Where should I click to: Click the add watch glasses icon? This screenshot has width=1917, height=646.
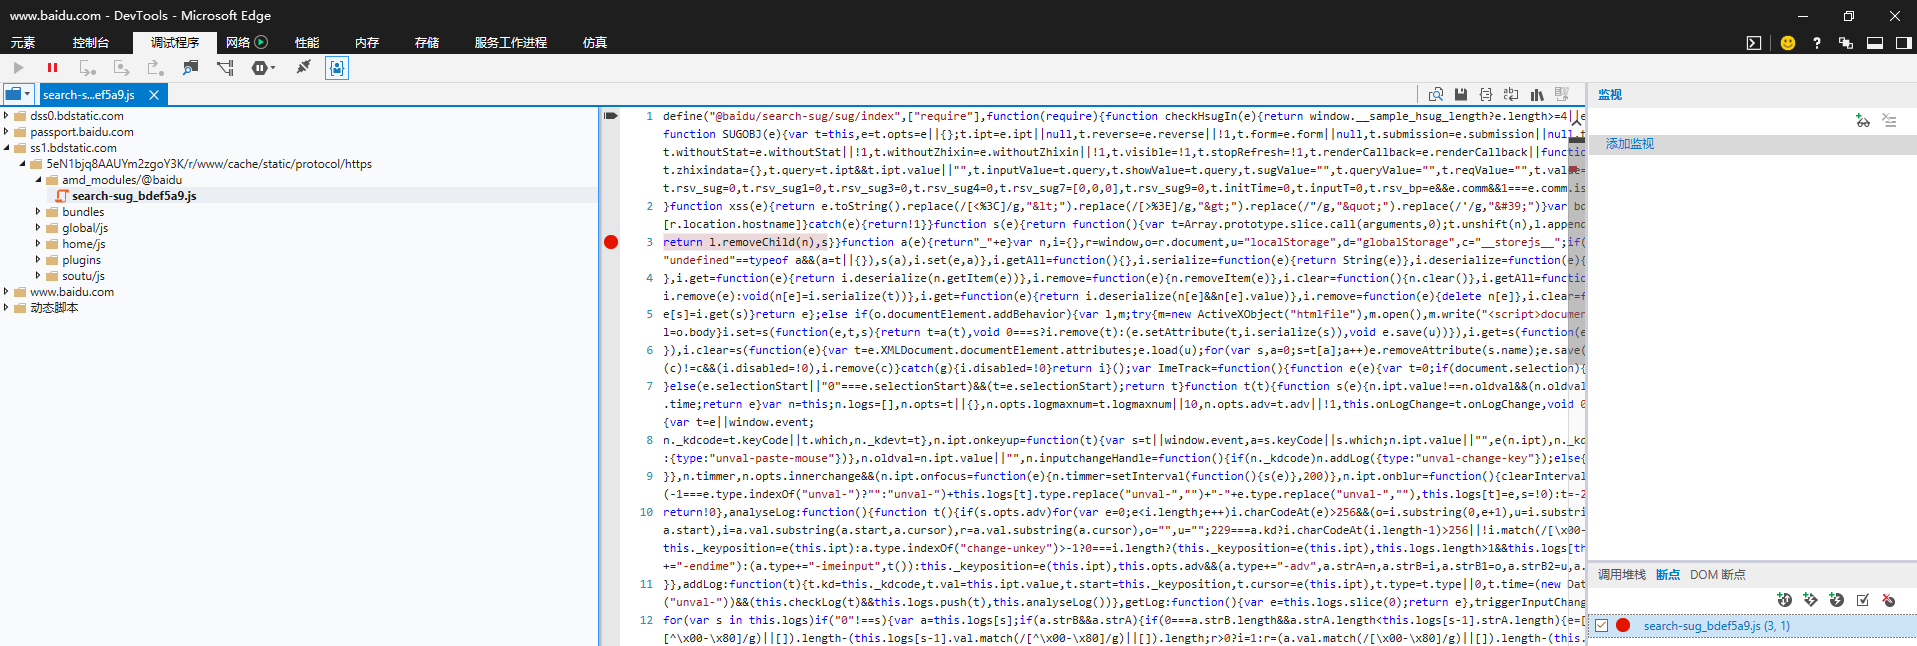pyautogui.click(x=1862, y=120)
